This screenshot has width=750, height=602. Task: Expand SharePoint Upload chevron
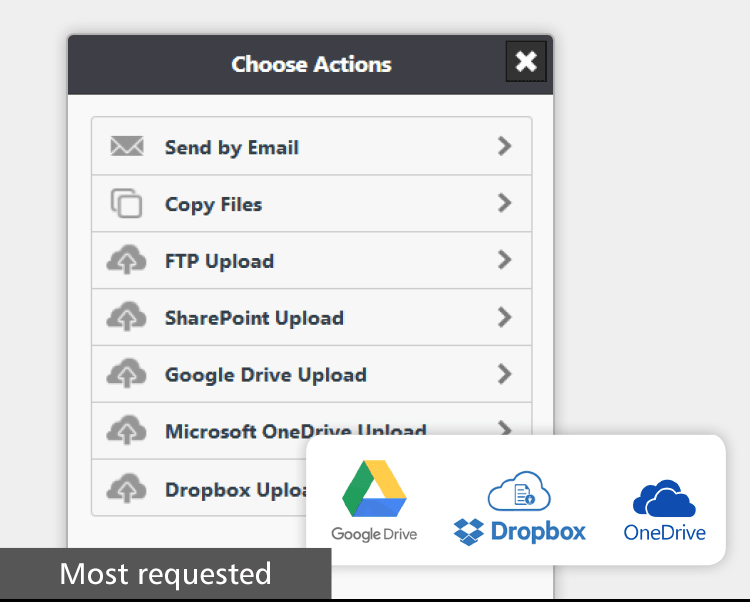tap(505, 317)
